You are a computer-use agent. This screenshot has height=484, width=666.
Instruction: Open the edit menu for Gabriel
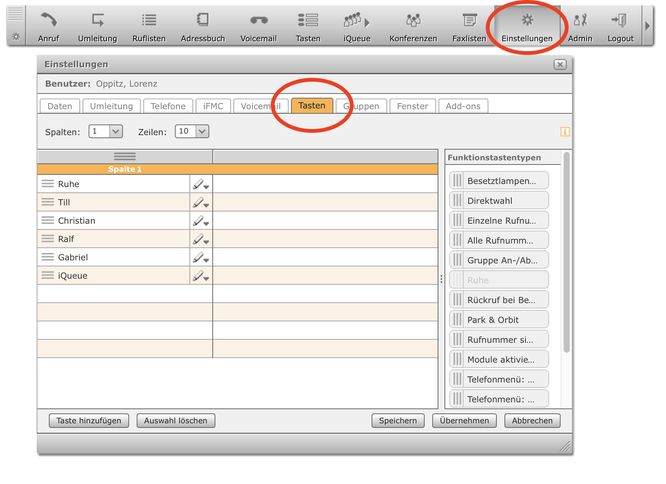tap(201, 257)
